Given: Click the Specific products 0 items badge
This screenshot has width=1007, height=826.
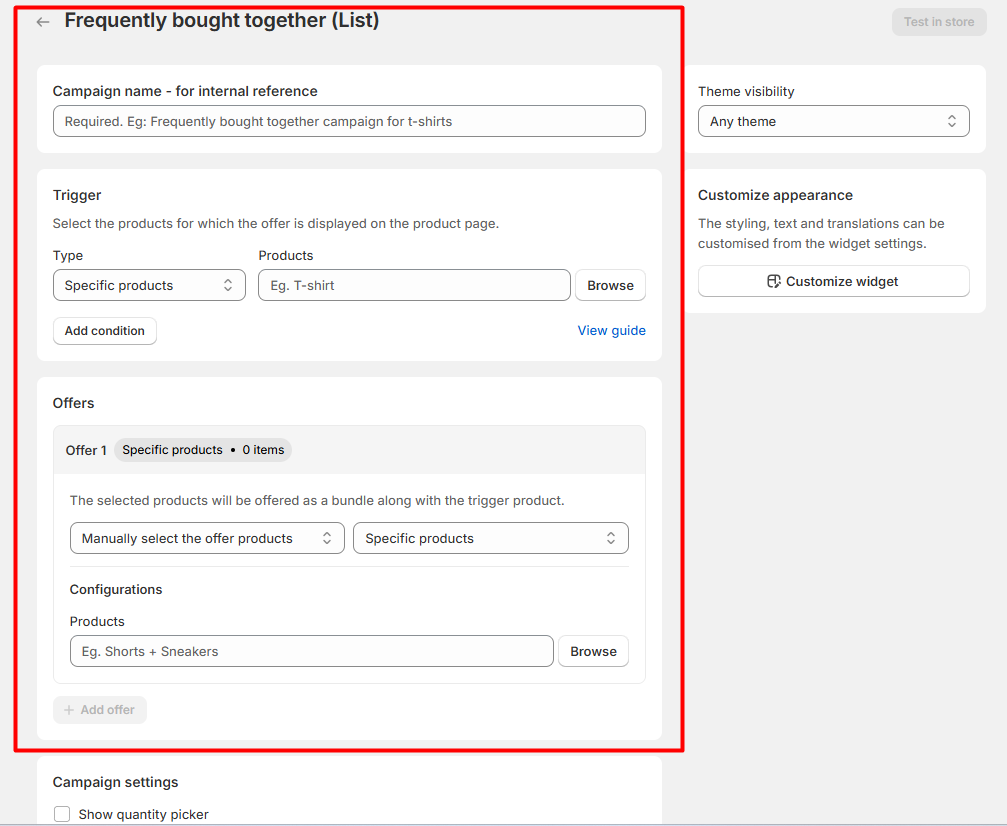Looking at the screenshot, I should [x=203, y=450].
